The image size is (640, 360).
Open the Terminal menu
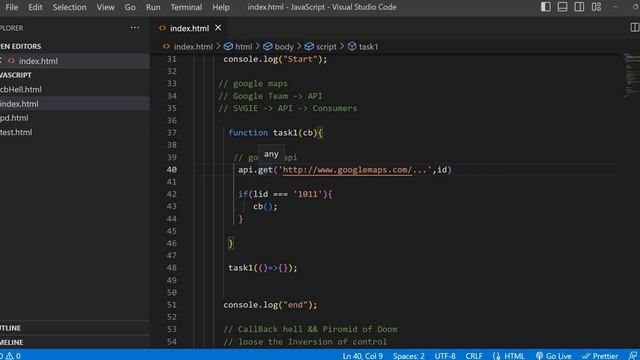[x=186, y=7]
